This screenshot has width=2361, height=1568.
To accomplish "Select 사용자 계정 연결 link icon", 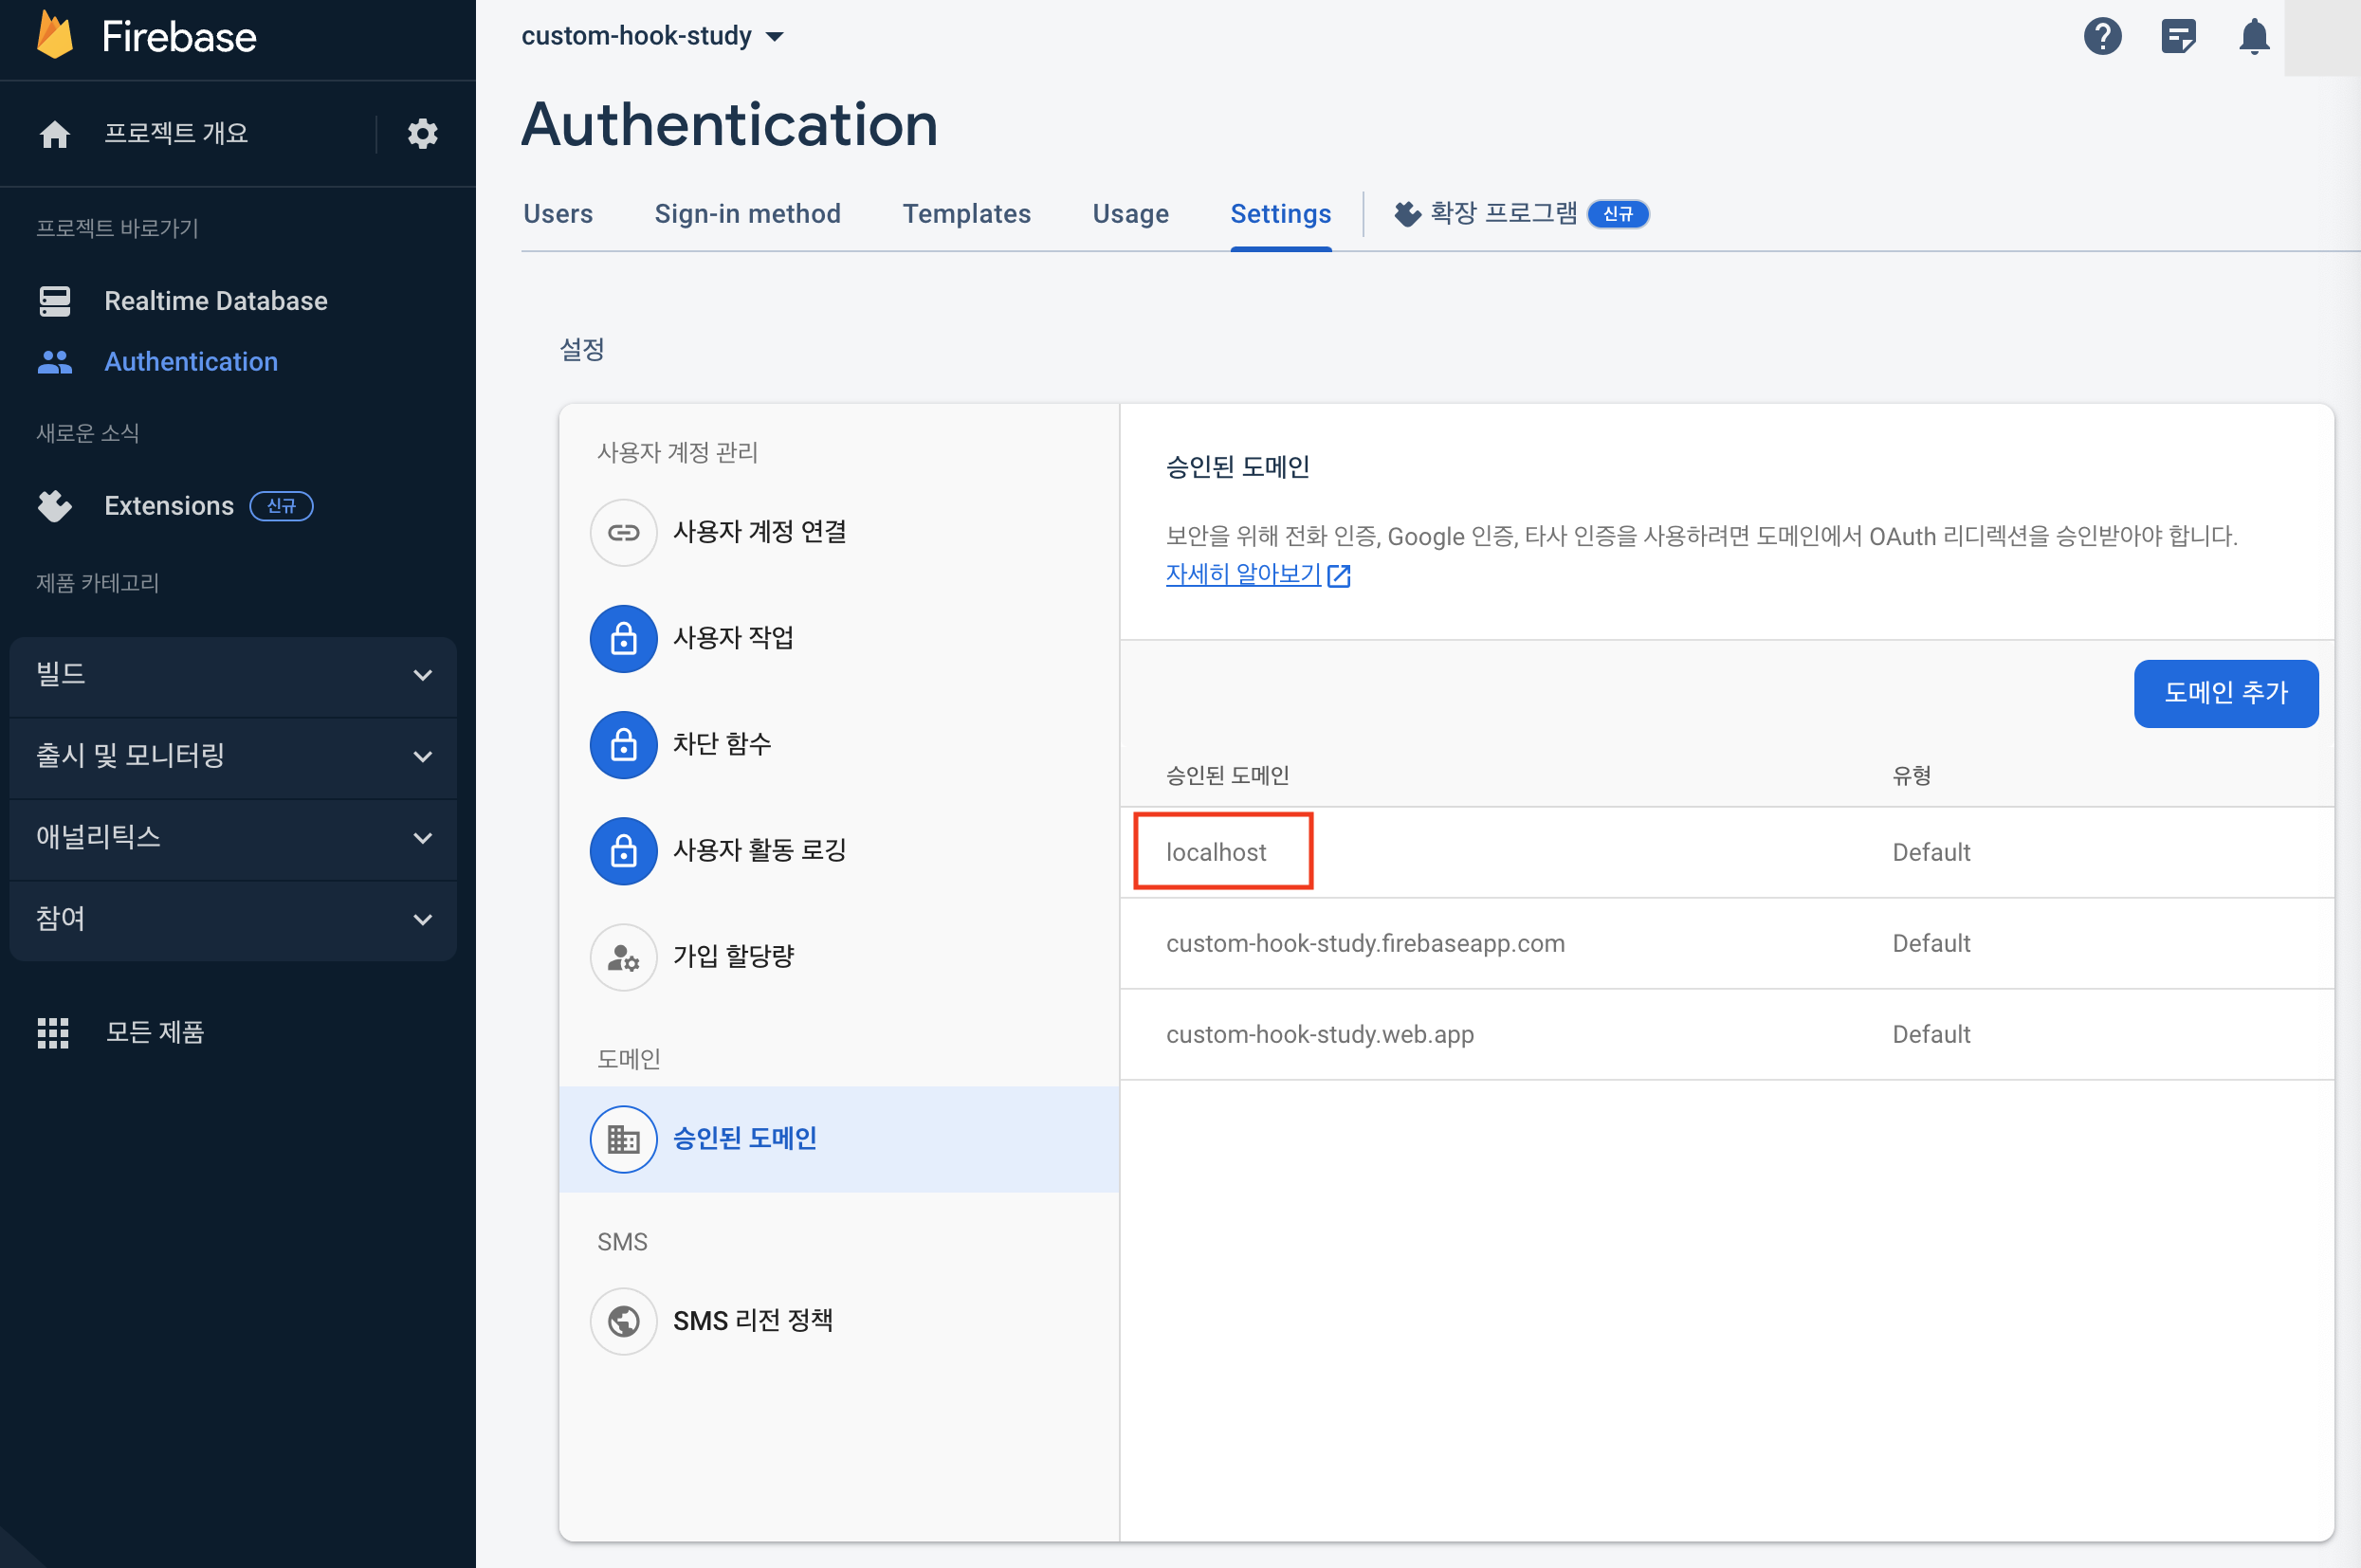I will coord(623,532).
